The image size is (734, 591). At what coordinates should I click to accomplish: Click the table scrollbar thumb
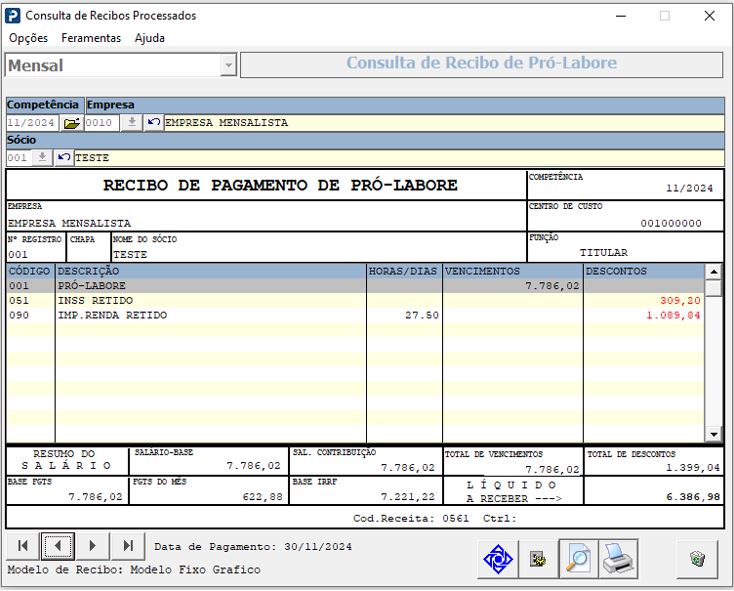click(x=713, y=288)
